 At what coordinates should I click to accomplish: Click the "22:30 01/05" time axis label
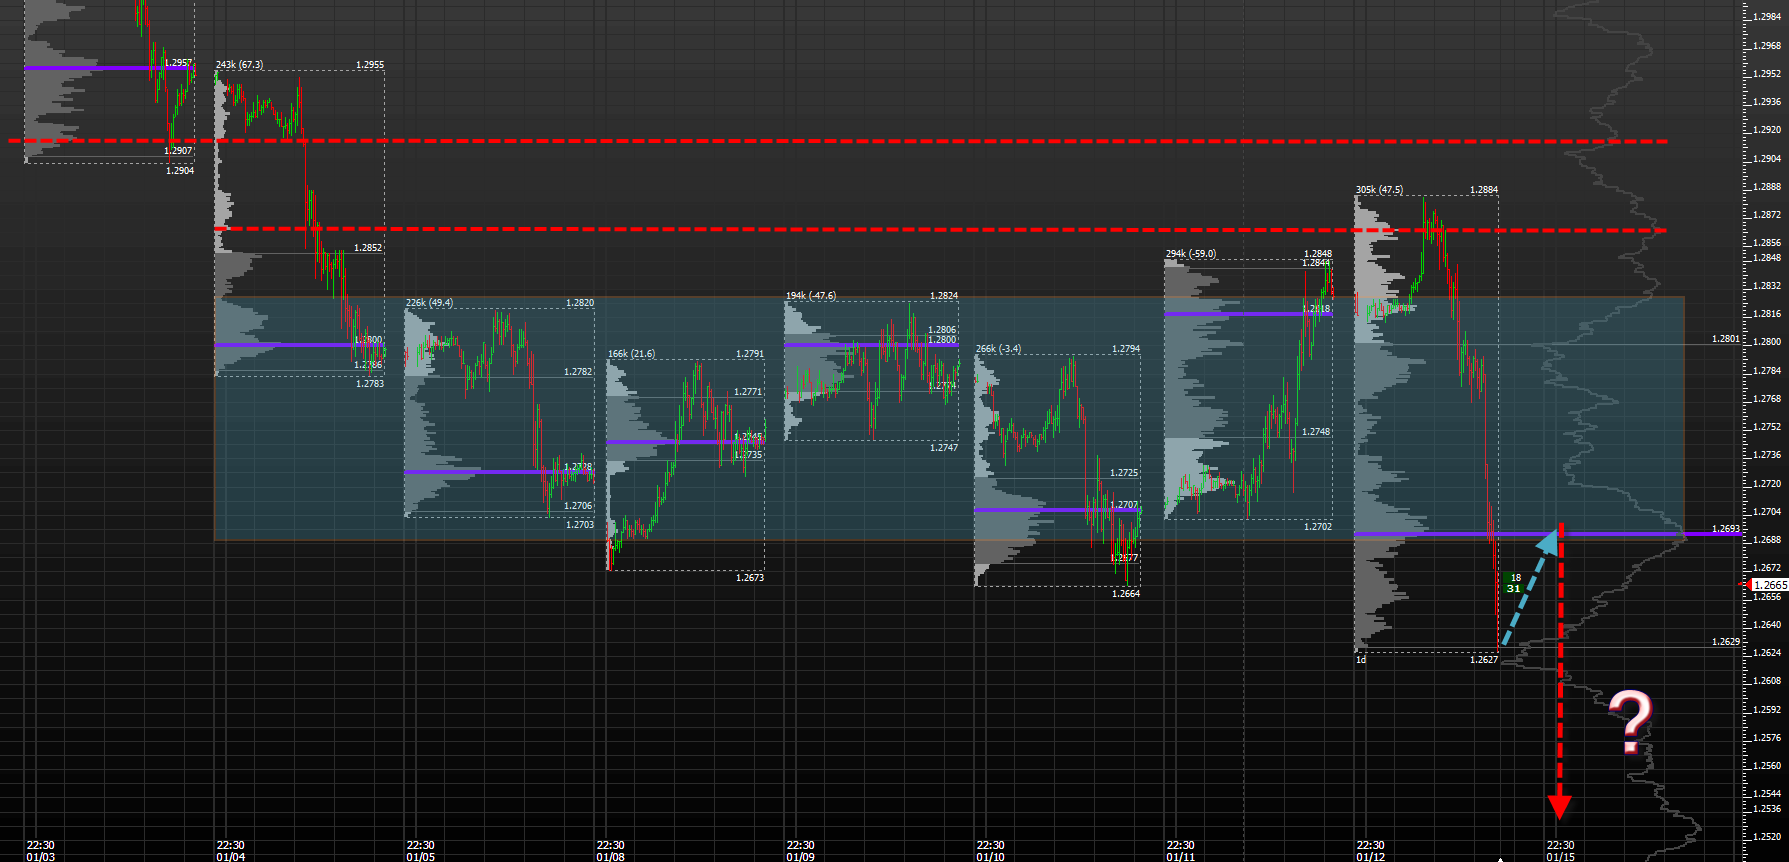point(421,851)
